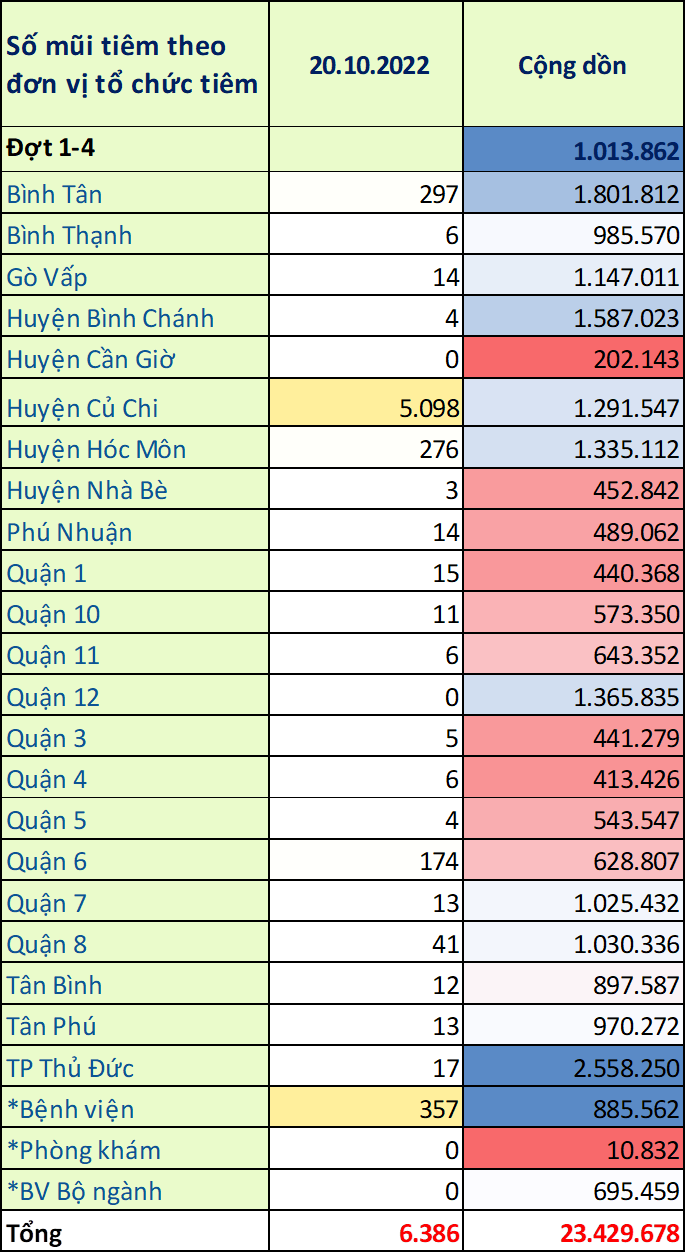Click the 'Số mũi tiêm theo' header cell

116,46
